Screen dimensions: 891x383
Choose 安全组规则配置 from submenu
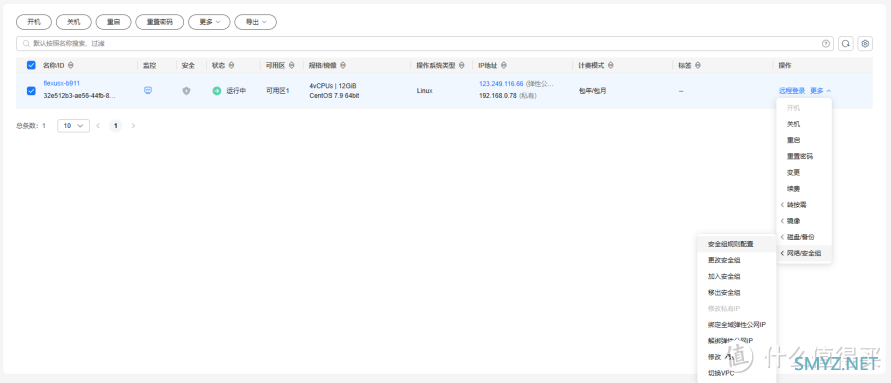[736, 244]
